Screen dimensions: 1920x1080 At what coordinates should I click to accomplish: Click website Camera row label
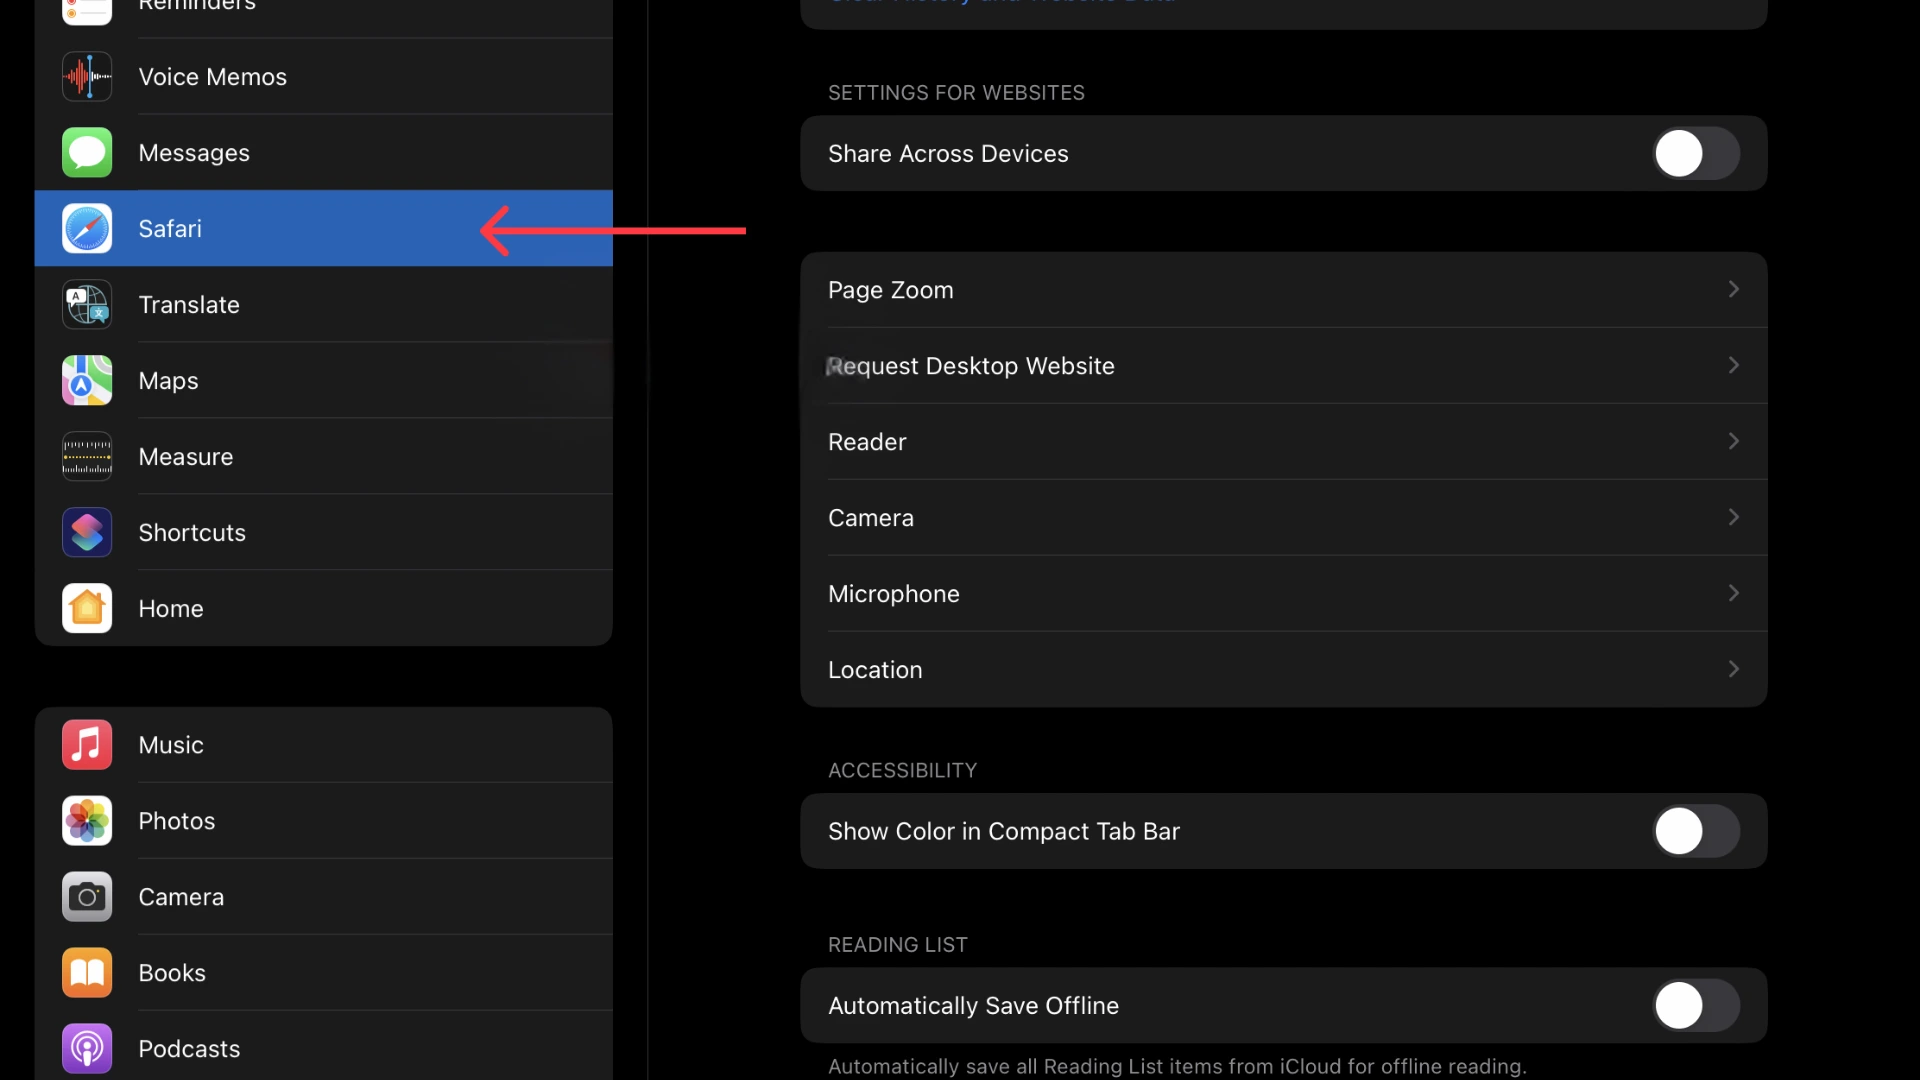click(871, 518)
